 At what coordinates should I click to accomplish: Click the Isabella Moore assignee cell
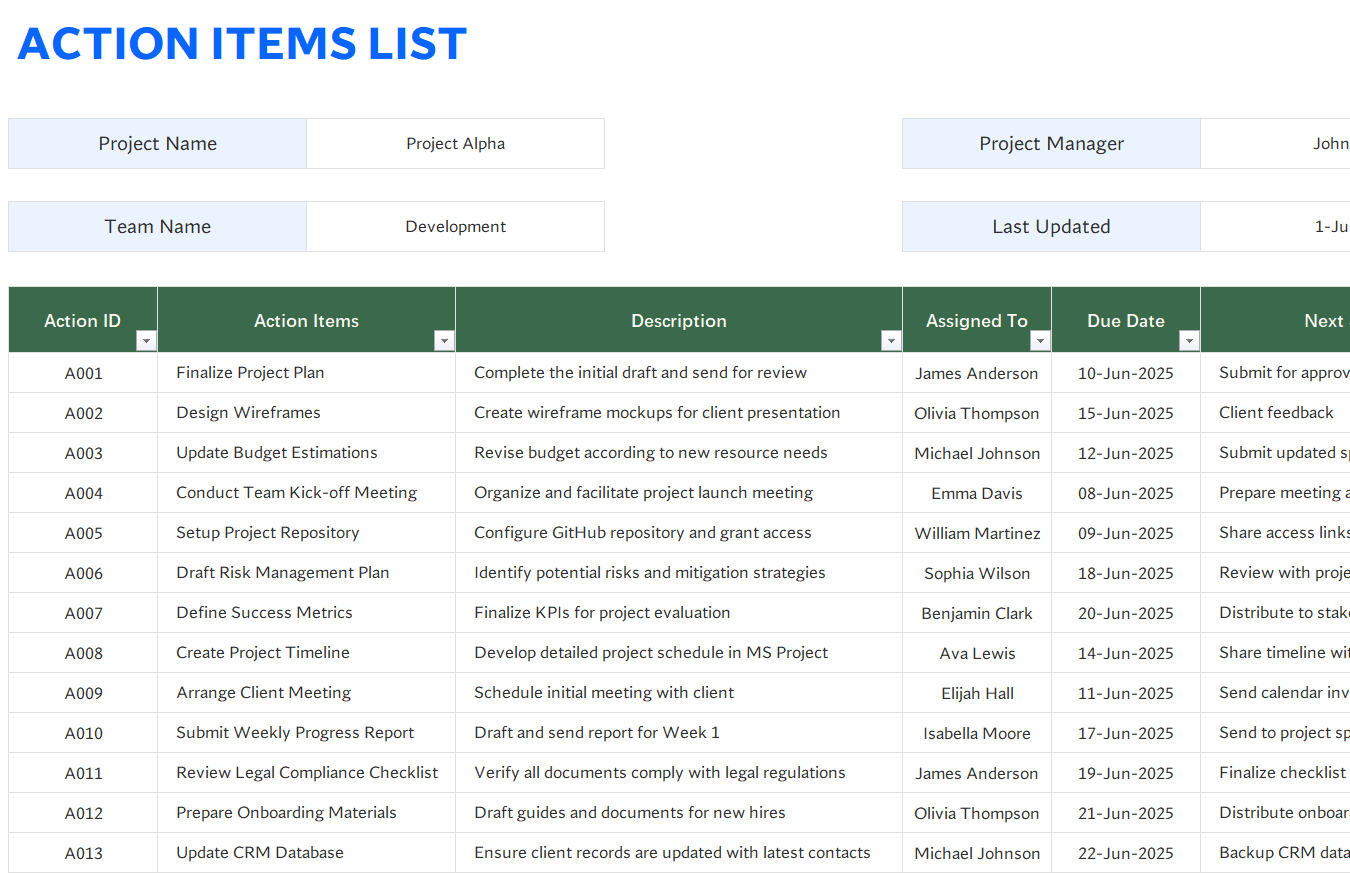tap(977, 733)
